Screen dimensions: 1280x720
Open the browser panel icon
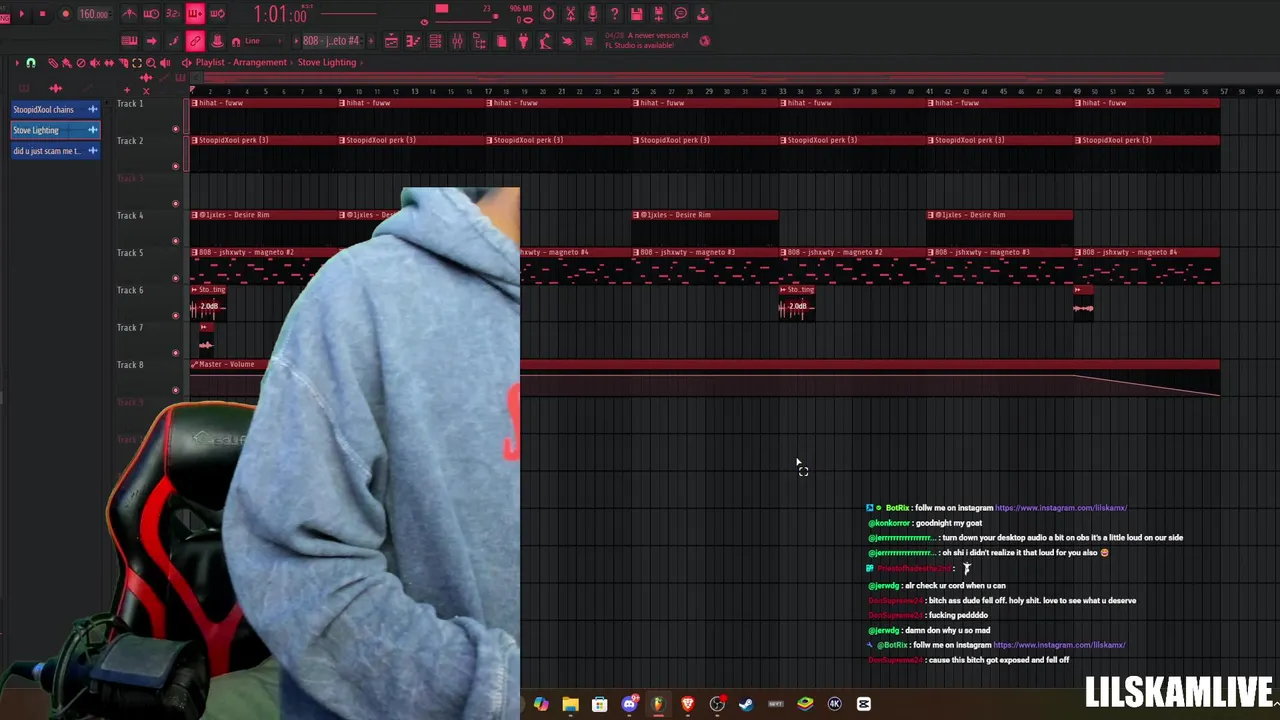(x=479, y=41)
